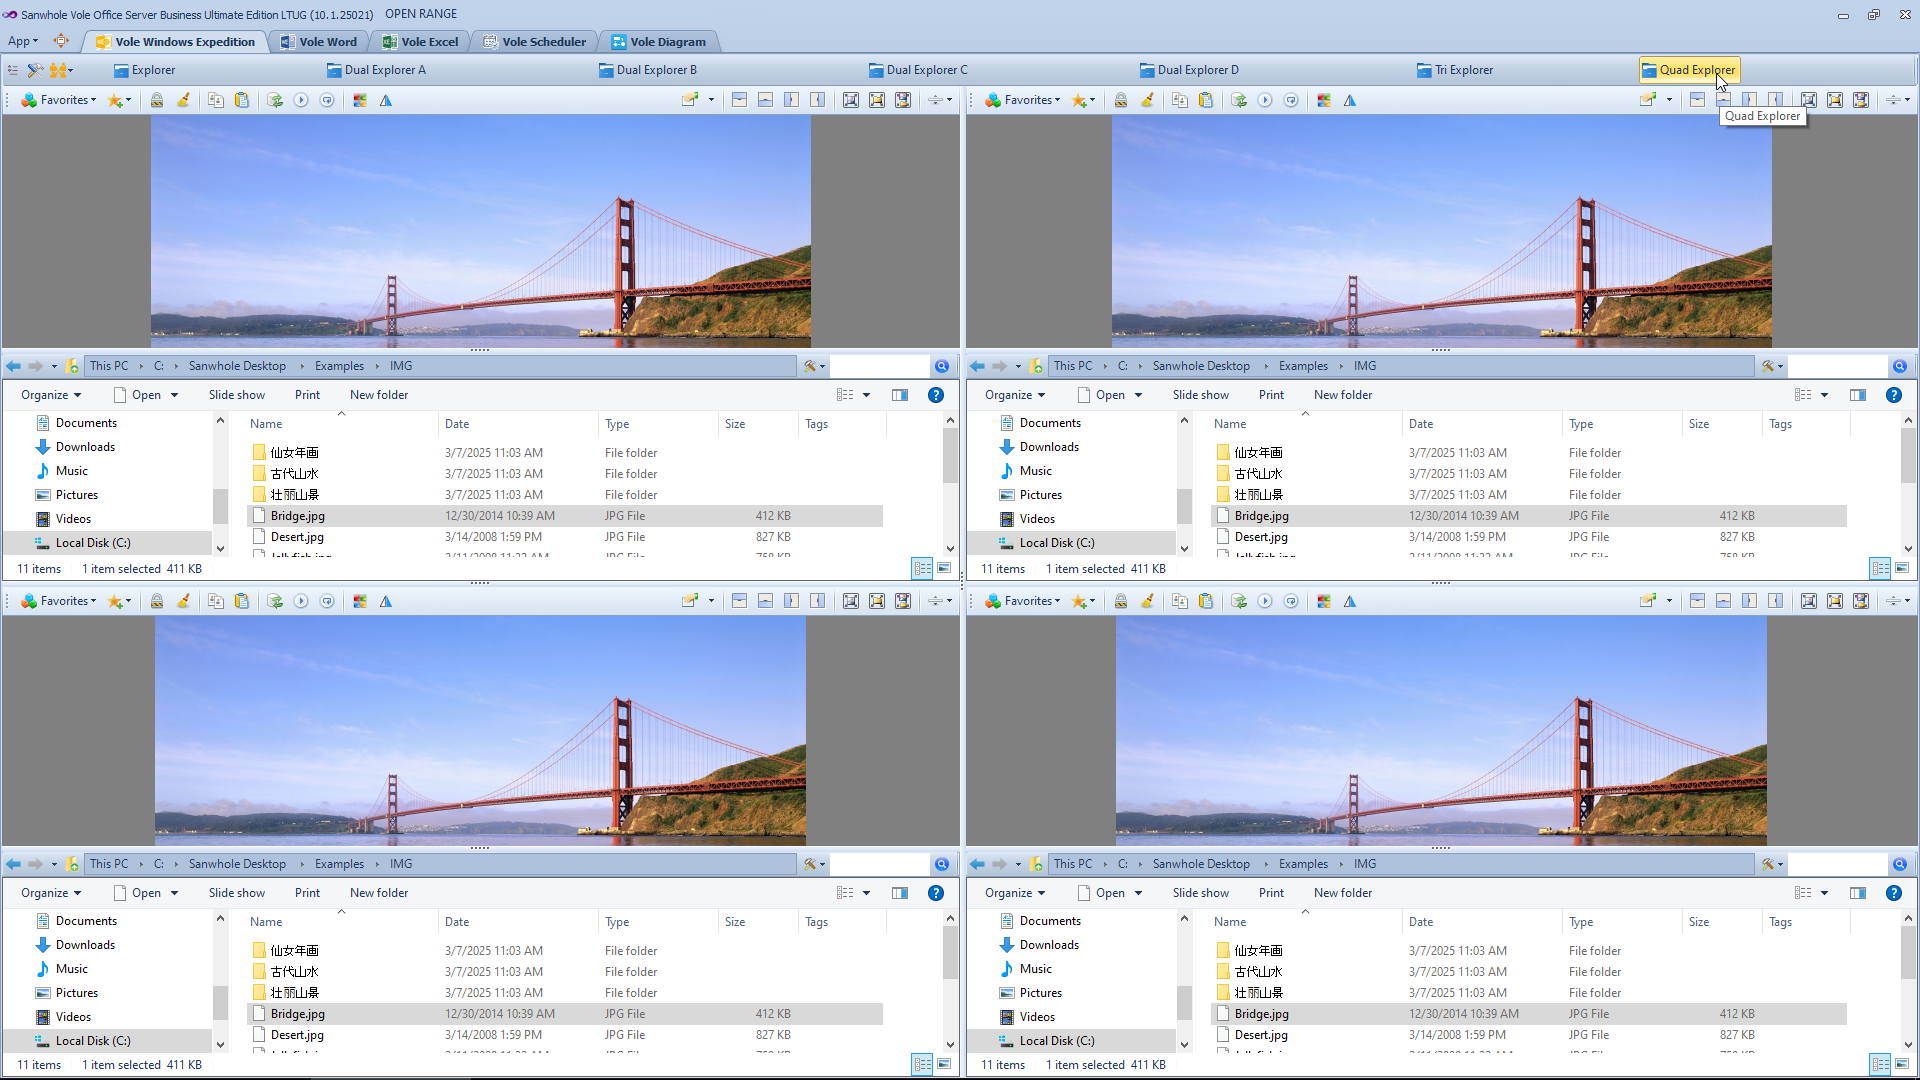This screenshot has height=1080, width=1920.
Task: Switch to details view in bottom-right pane status bar
Action: [x=1880, y=1065]
